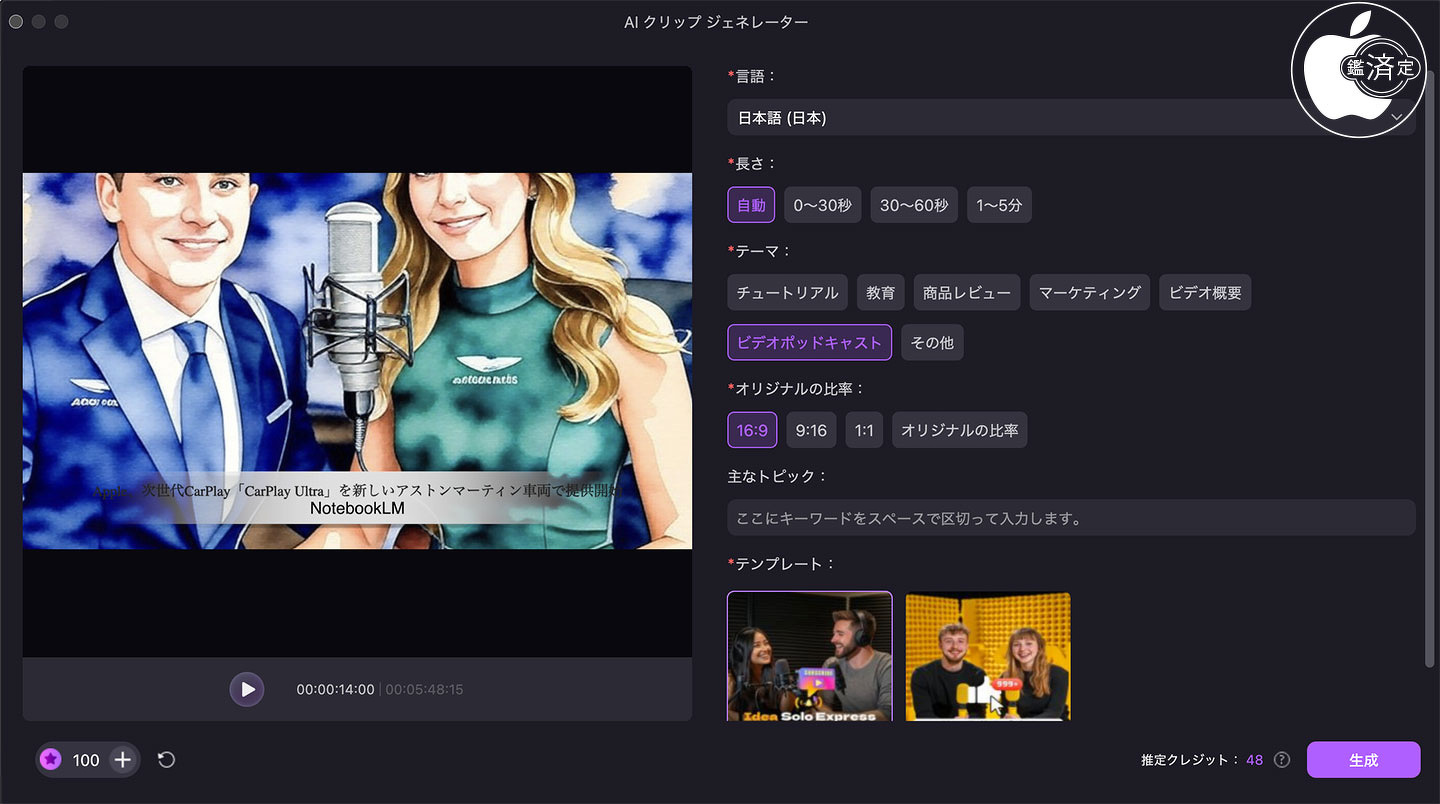
Task: Open the 言語 dropdown 日本語 (日本)
Action: pyautogui.click(x=1071, y=118)
